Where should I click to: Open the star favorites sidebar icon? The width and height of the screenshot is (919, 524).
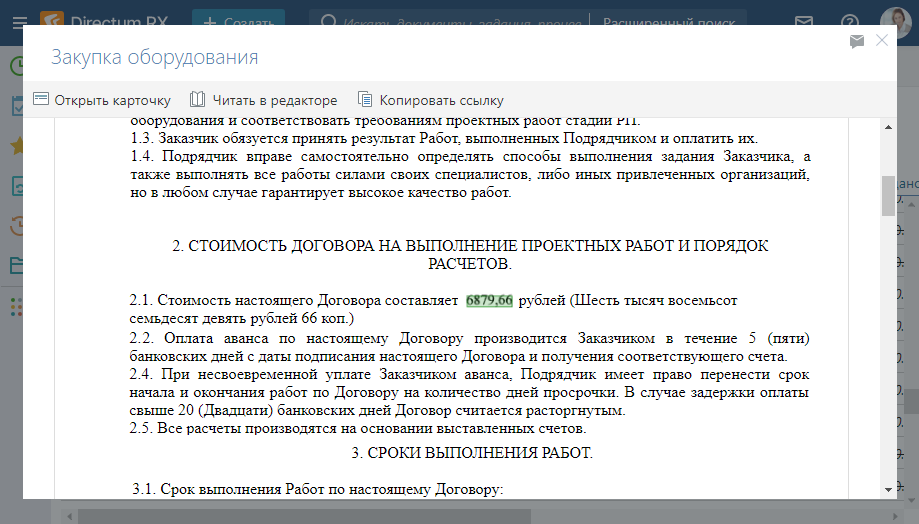coord(17,146)
